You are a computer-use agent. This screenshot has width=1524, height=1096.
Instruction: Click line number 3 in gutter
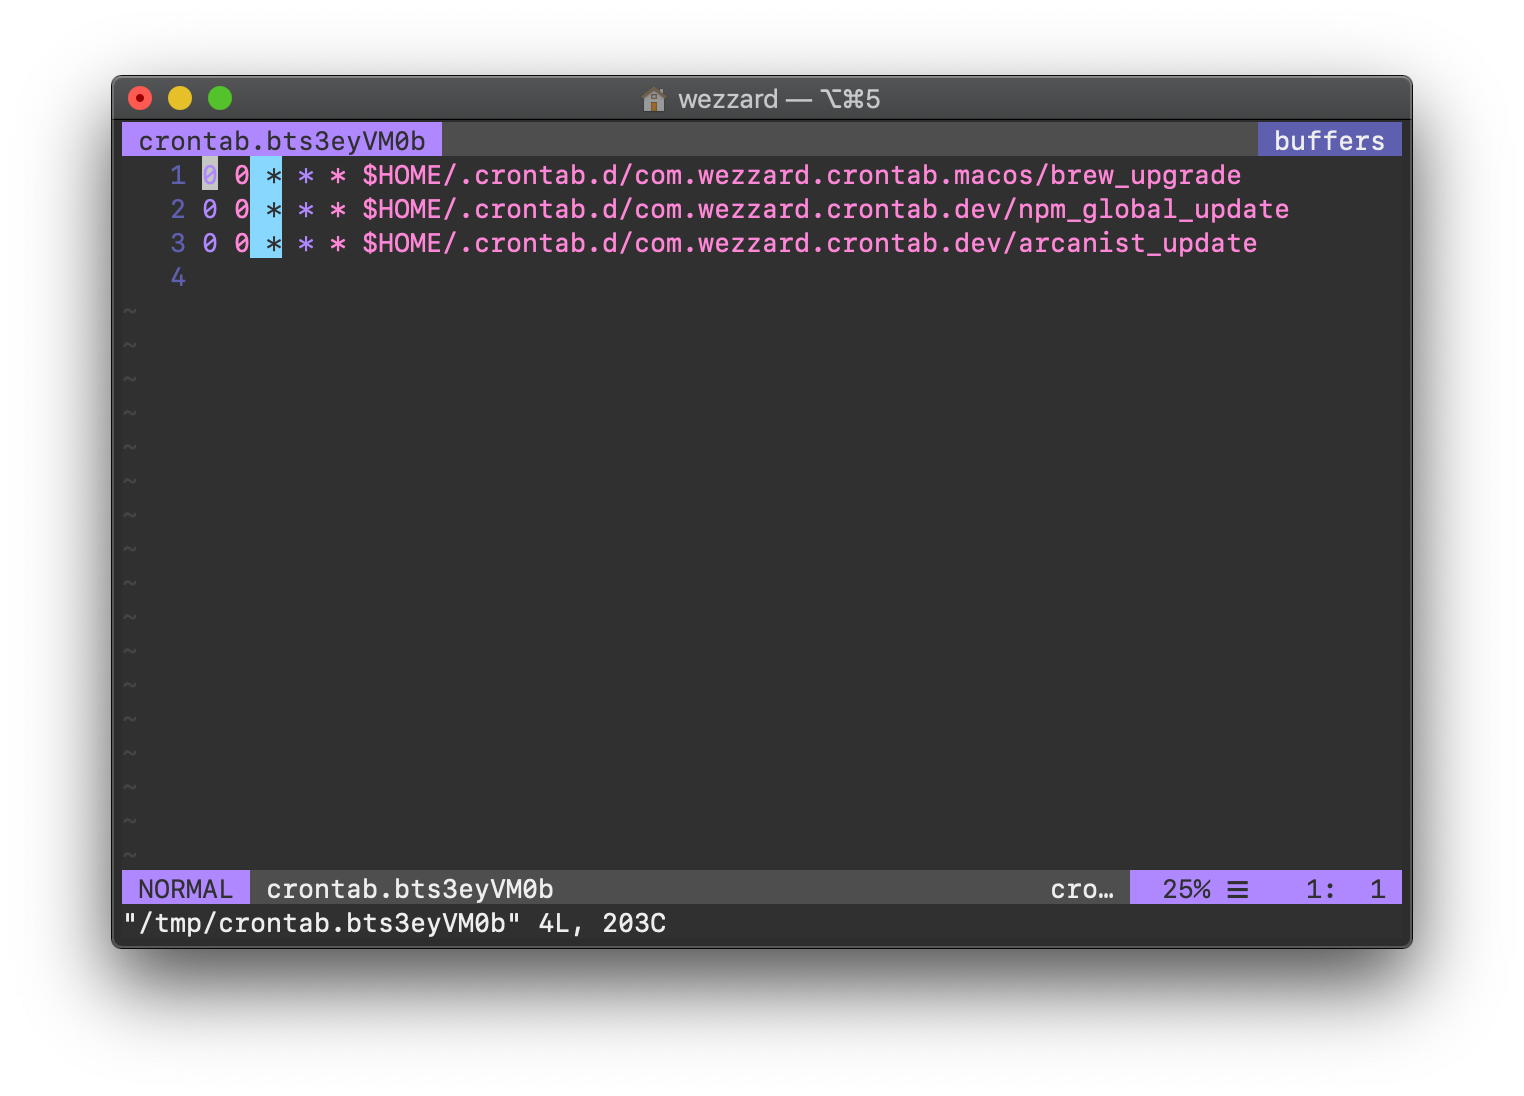178,244
